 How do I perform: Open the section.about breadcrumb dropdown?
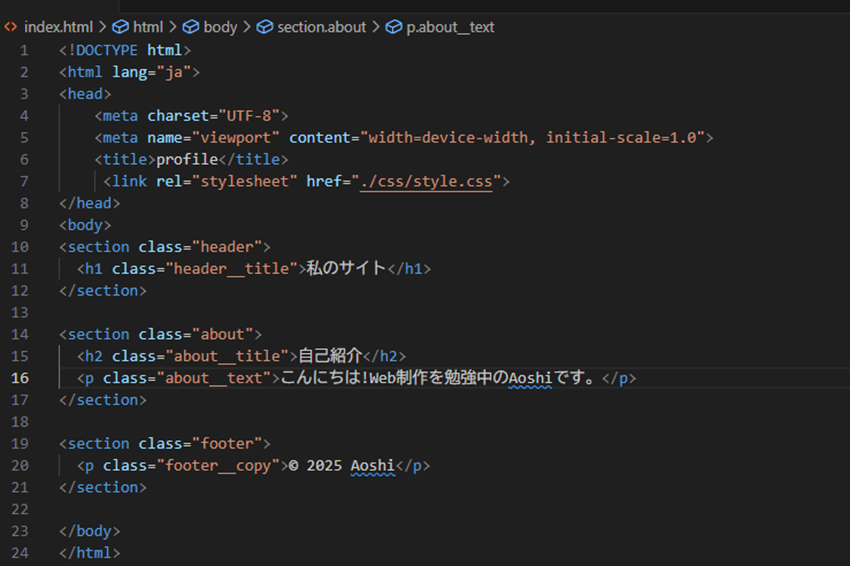pyautogui.click(x=322, y=27)
